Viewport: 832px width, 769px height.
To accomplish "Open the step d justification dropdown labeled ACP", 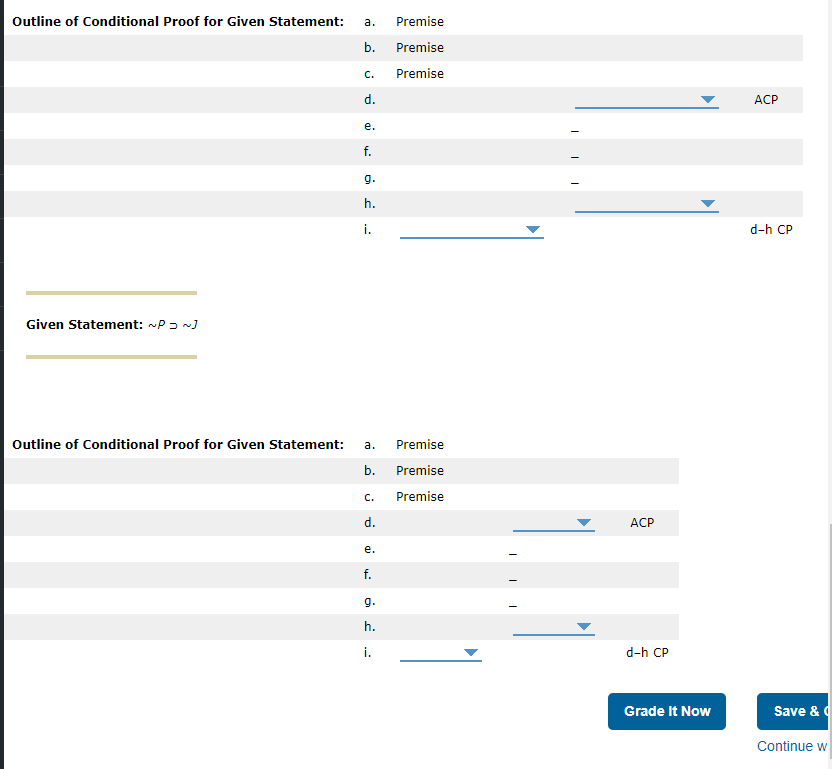I will click(646, 100).
